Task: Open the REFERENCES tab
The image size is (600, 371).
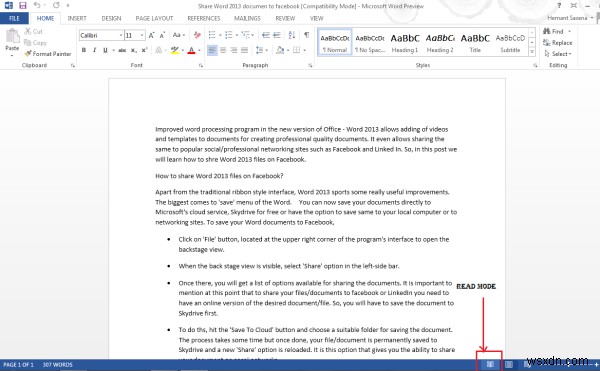Action: pyautogui.click(x=204, y=18)
